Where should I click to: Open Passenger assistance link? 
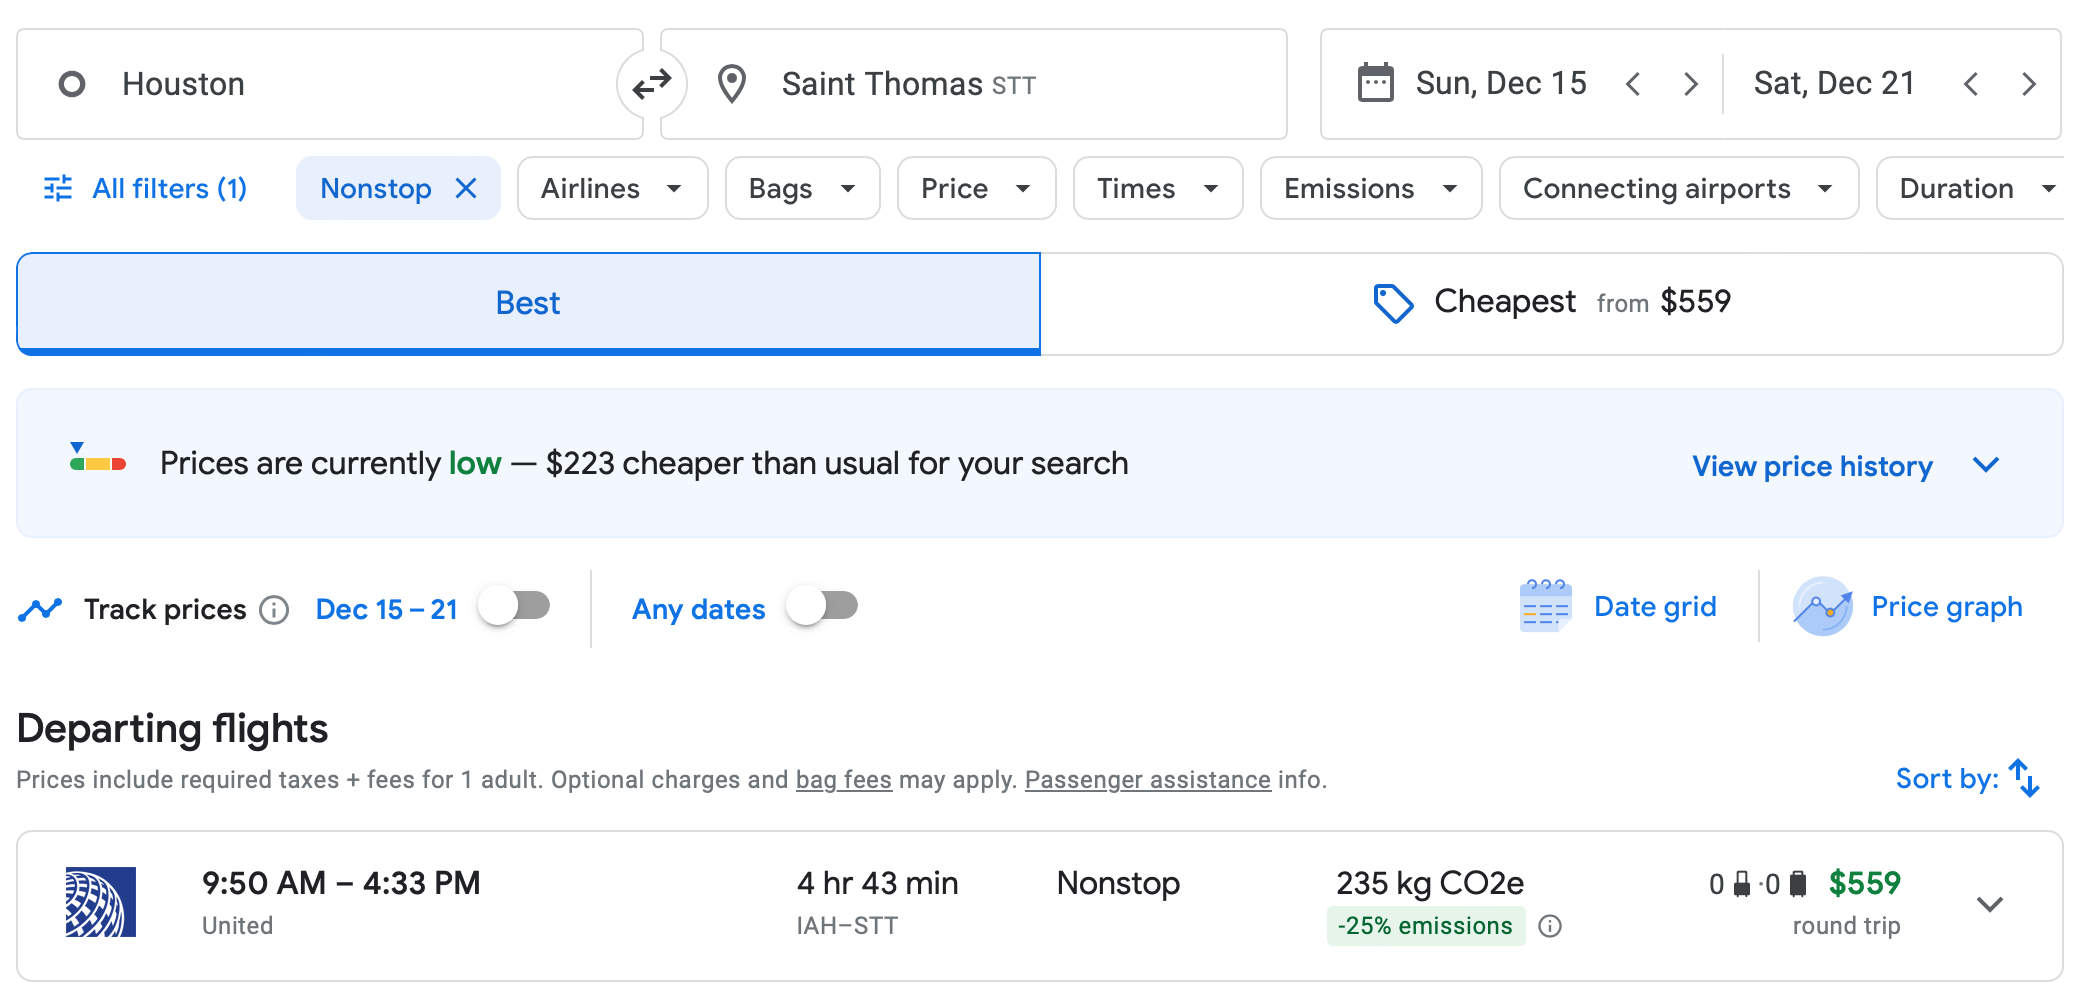pyautogui.click(x=1147, y=780)
